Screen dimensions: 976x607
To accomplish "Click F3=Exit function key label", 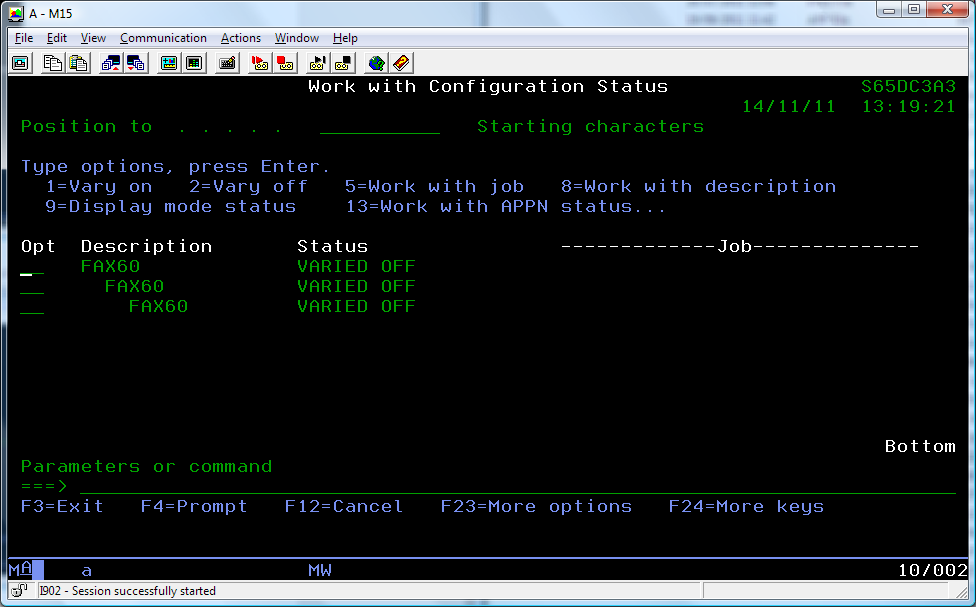I will click(62, 506).
